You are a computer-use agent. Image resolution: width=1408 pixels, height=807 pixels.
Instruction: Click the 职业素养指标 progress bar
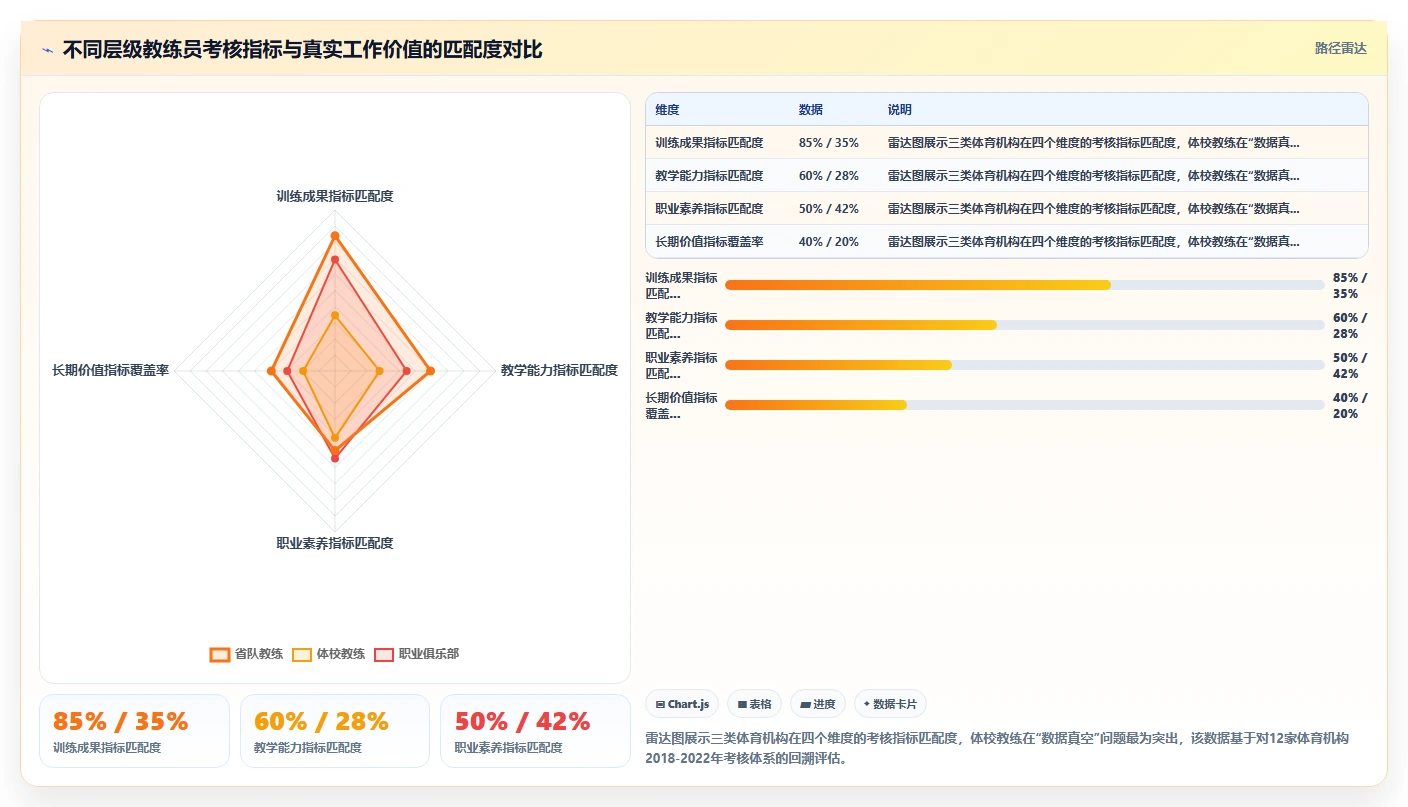click(1025, 365)
